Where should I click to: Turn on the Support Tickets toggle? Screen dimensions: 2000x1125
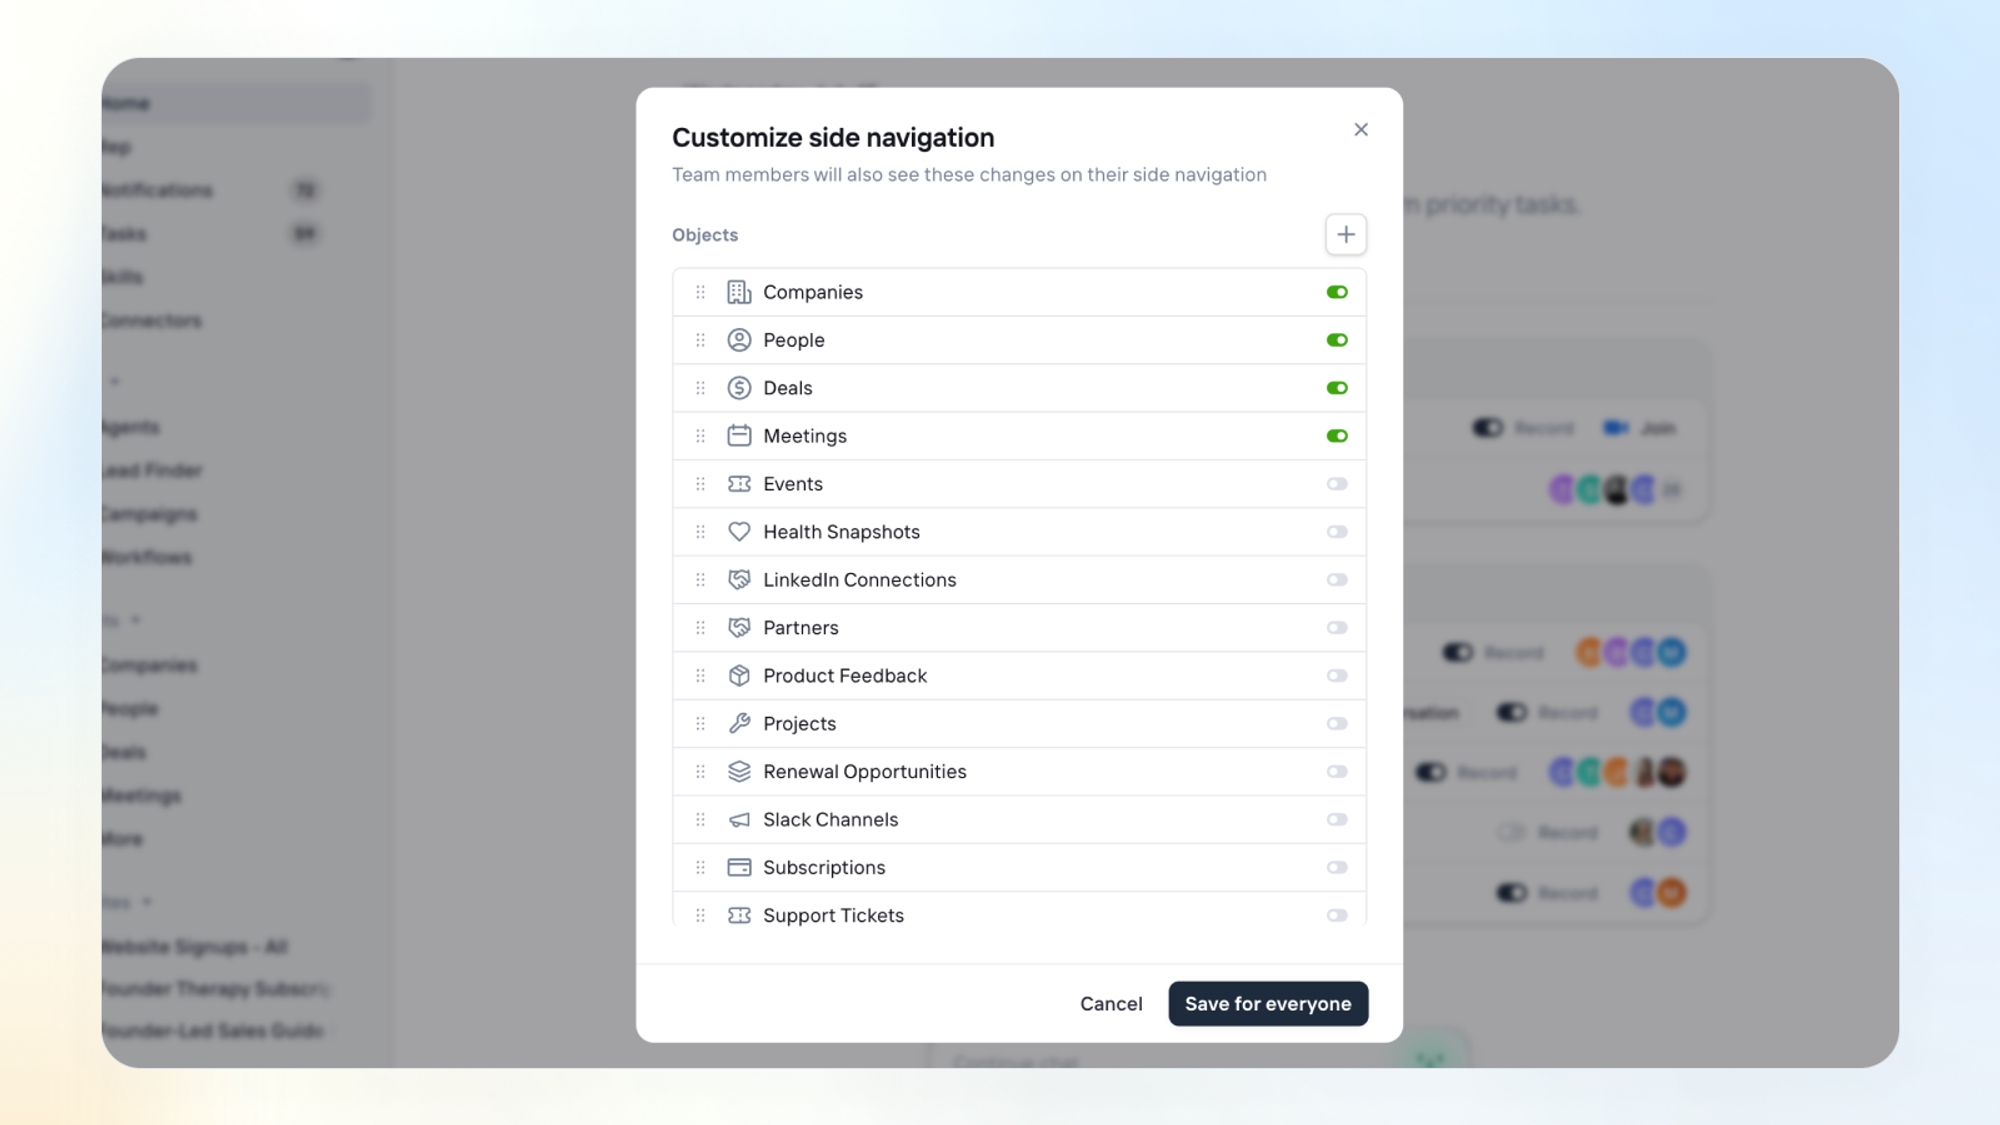click(1337, 916)
